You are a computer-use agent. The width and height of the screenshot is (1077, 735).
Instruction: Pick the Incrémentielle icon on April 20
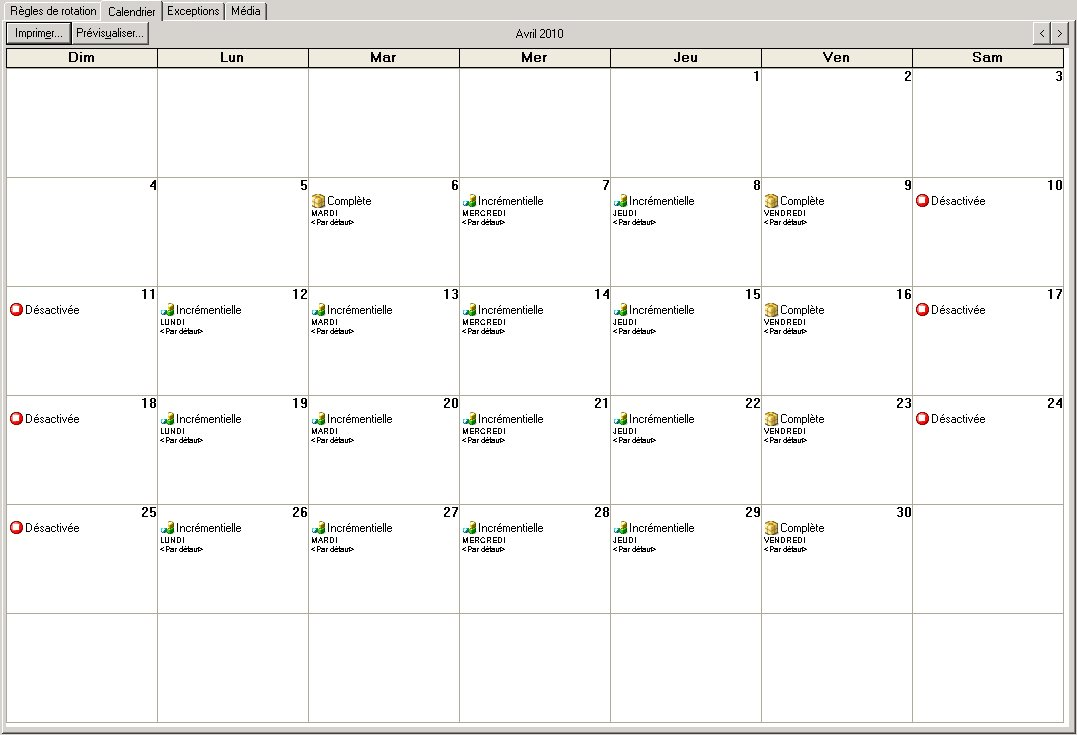coord(318,418)
